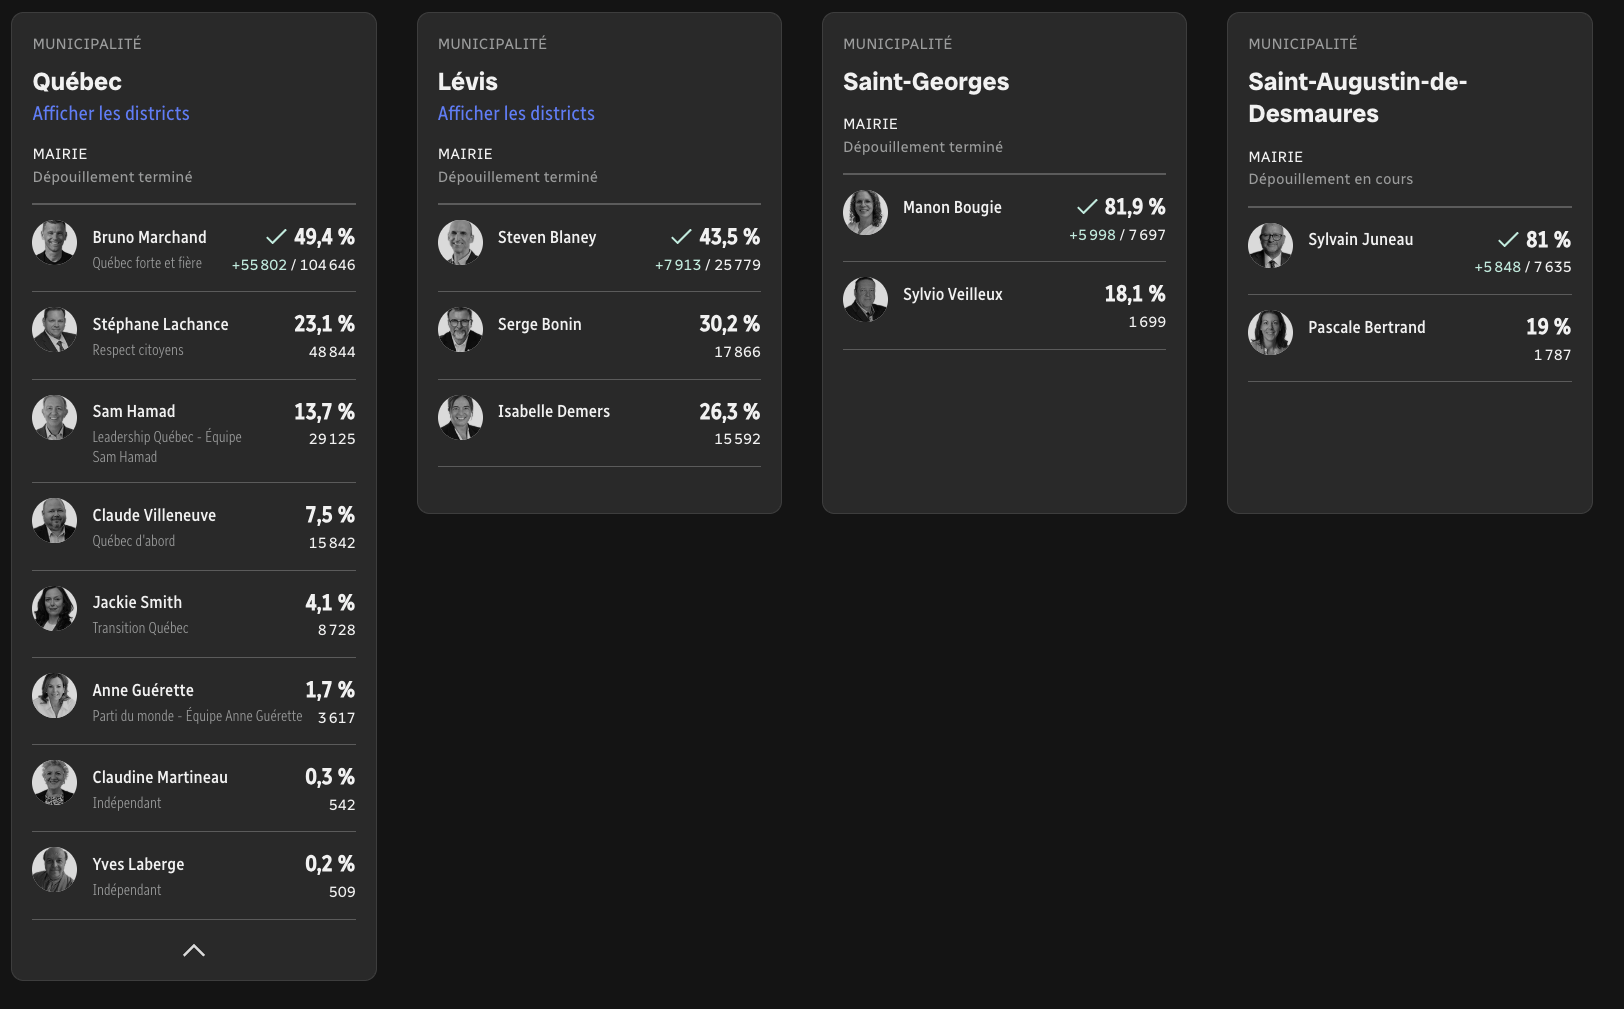
Task: Click Stéphane Lachance's portrait photo
Action: click(55, 329)
